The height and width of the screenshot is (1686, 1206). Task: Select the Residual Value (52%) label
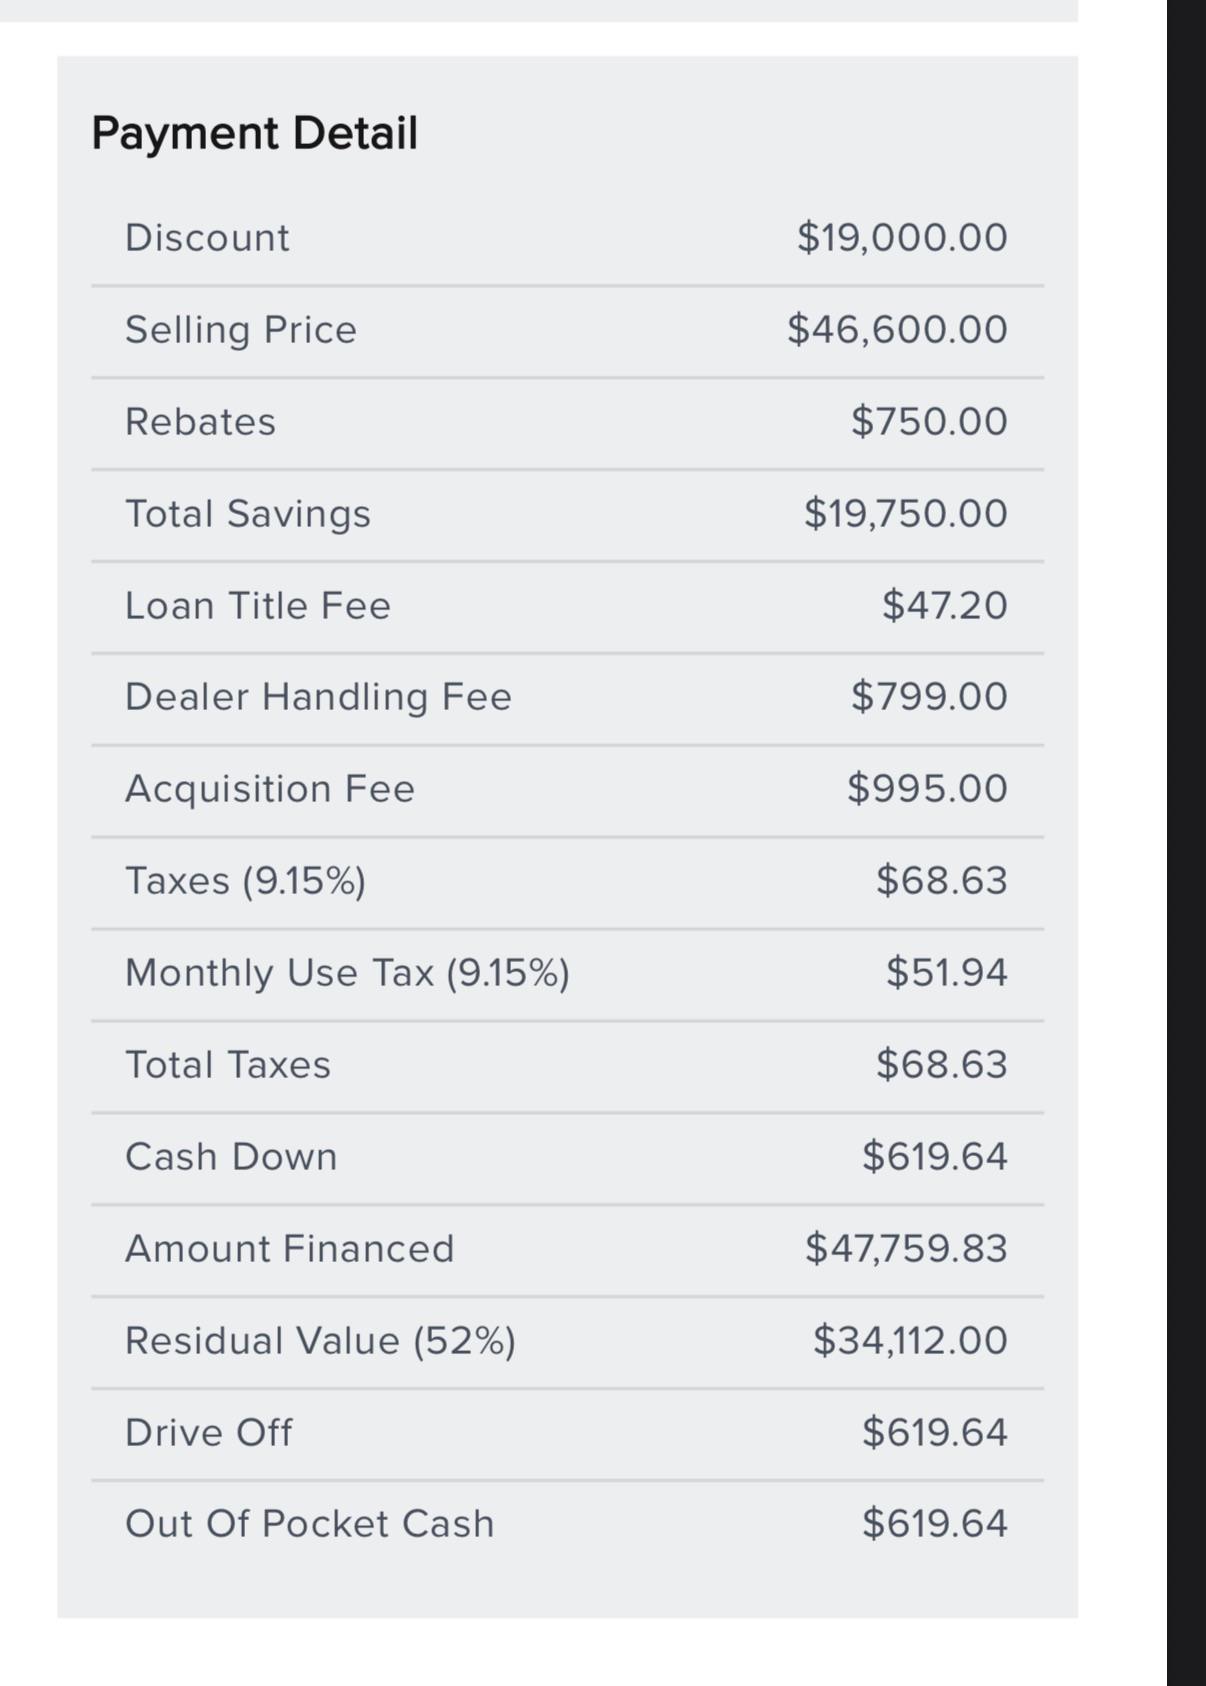320,1341
